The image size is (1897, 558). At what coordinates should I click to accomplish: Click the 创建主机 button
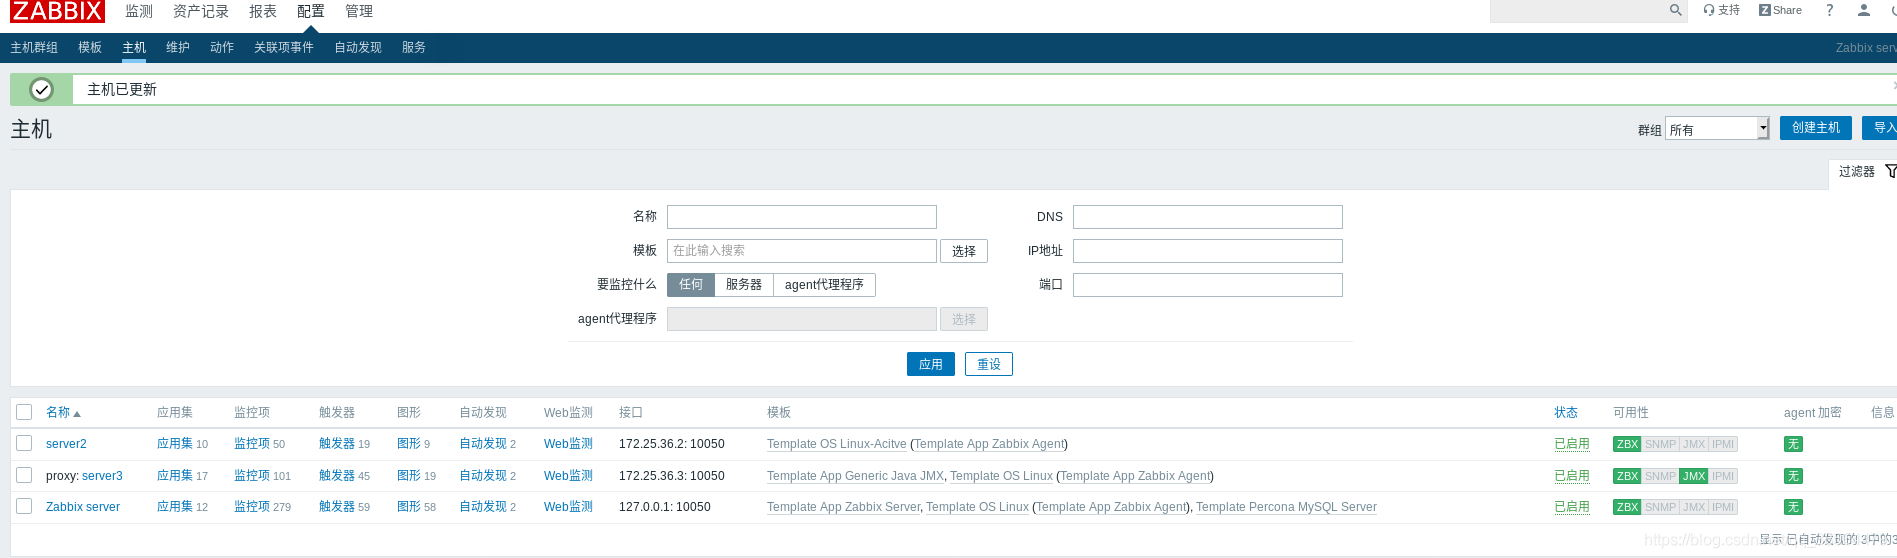pos(1816,128)
